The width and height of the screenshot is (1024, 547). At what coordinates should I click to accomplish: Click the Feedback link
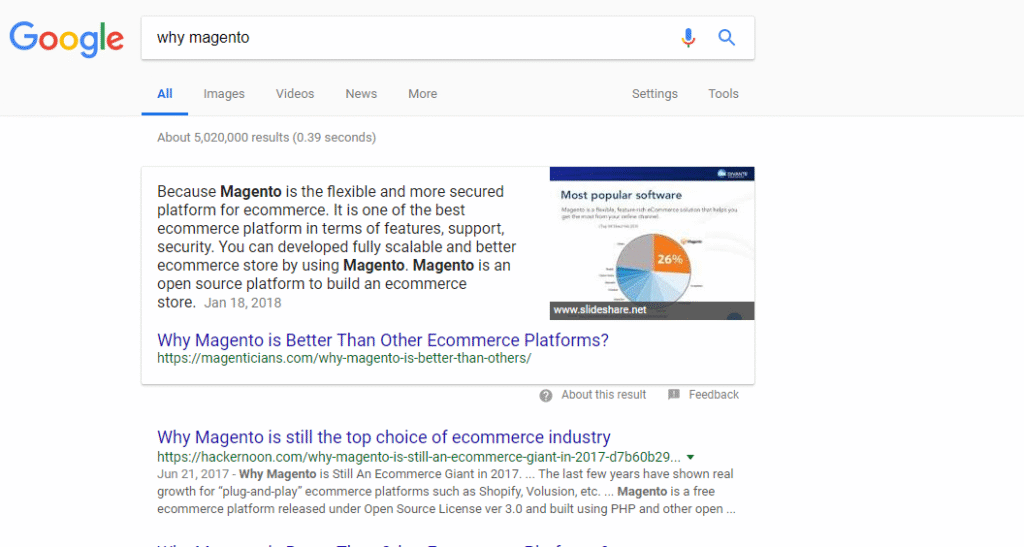click(714, 395)
